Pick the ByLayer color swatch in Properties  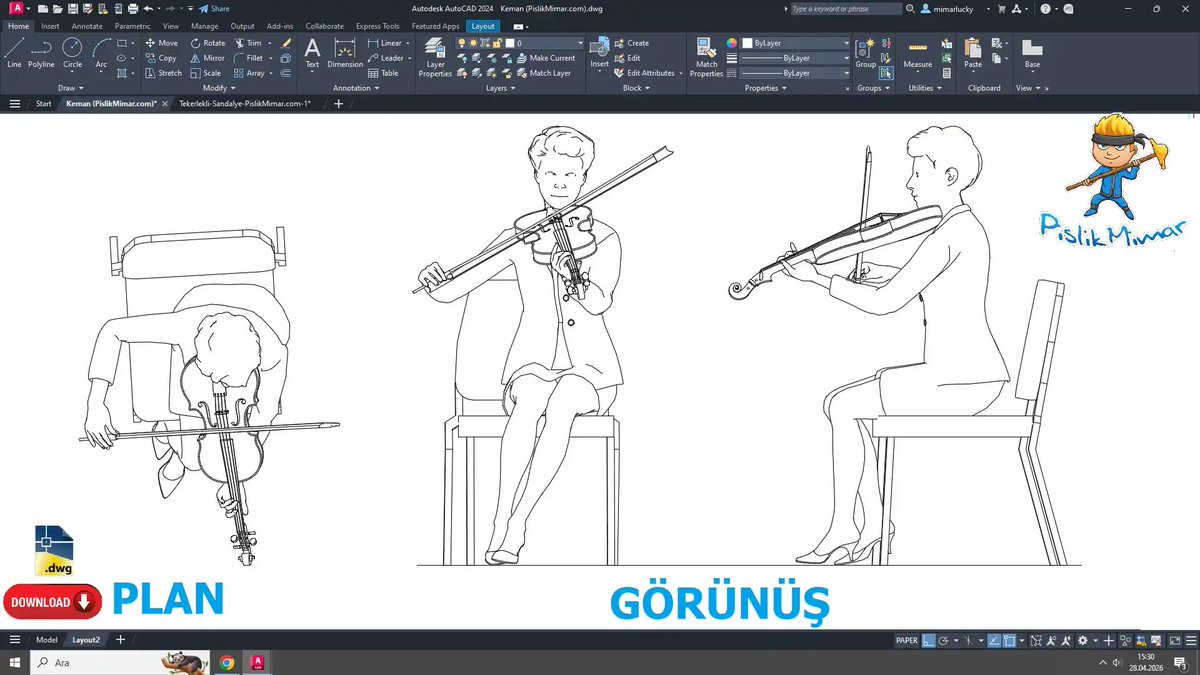(x=745, y=43)
